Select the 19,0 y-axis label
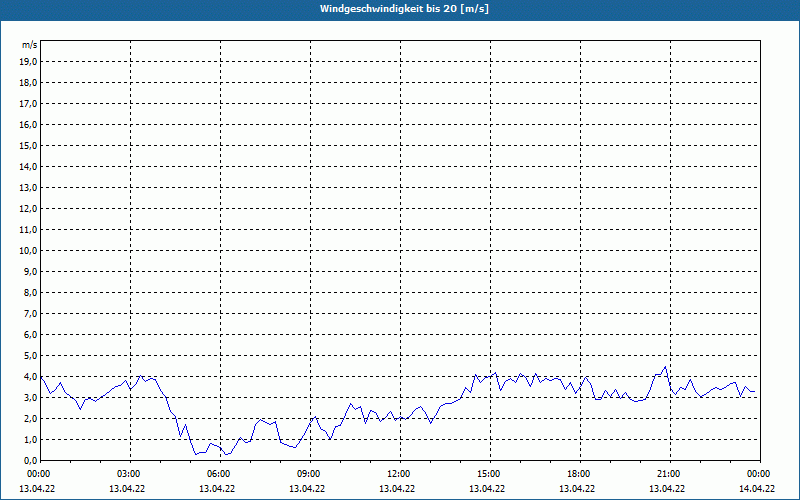This screenshot has height=500, width=800. point(29,62)
